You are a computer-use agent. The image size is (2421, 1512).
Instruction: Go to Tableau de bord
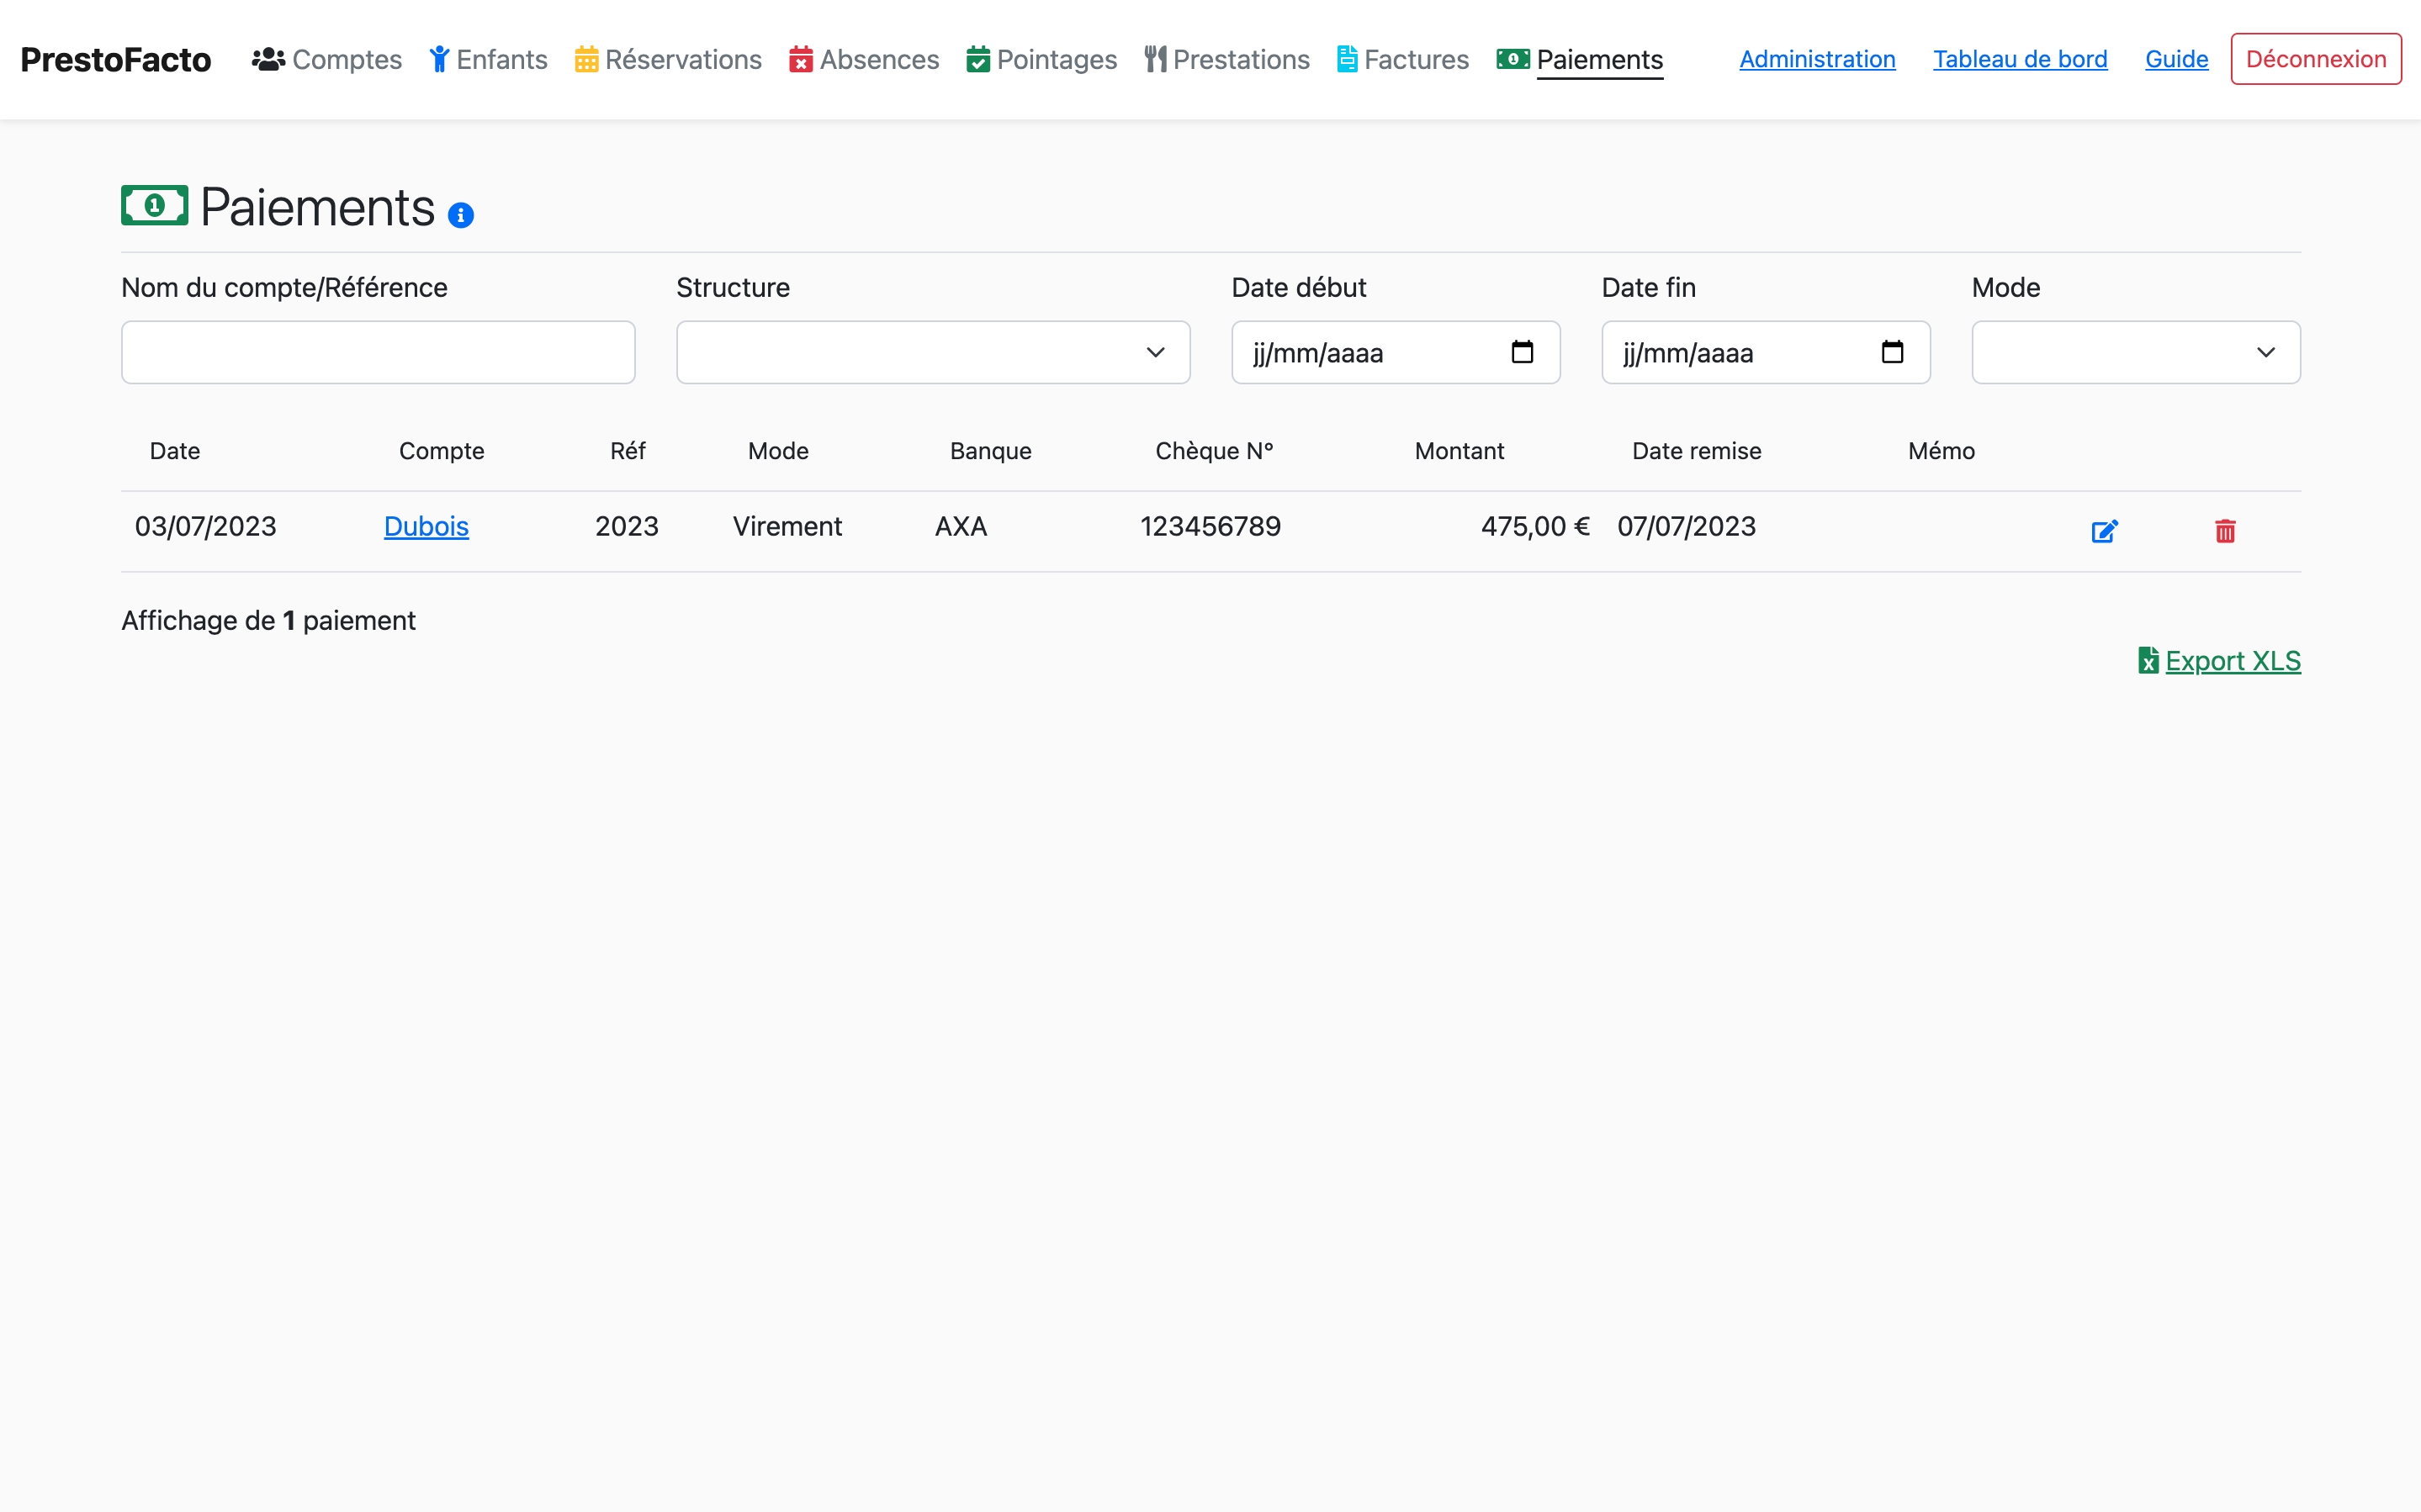2019,59
